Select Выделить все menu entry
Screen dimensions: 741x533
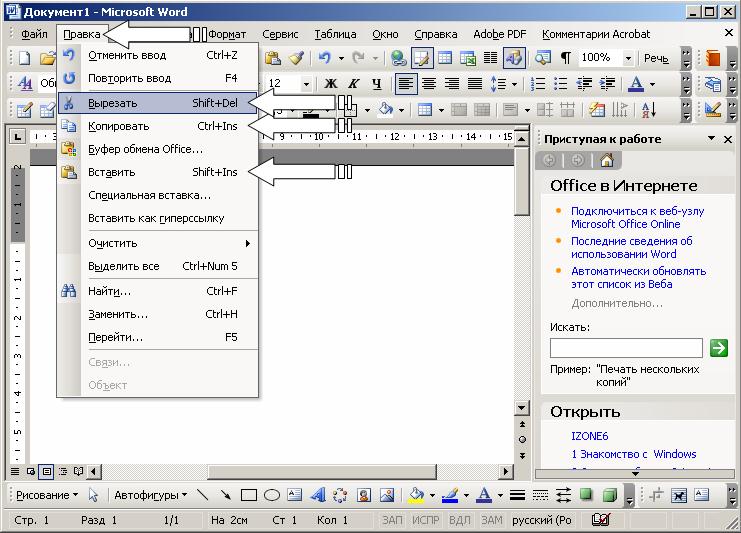pos(158,266)
